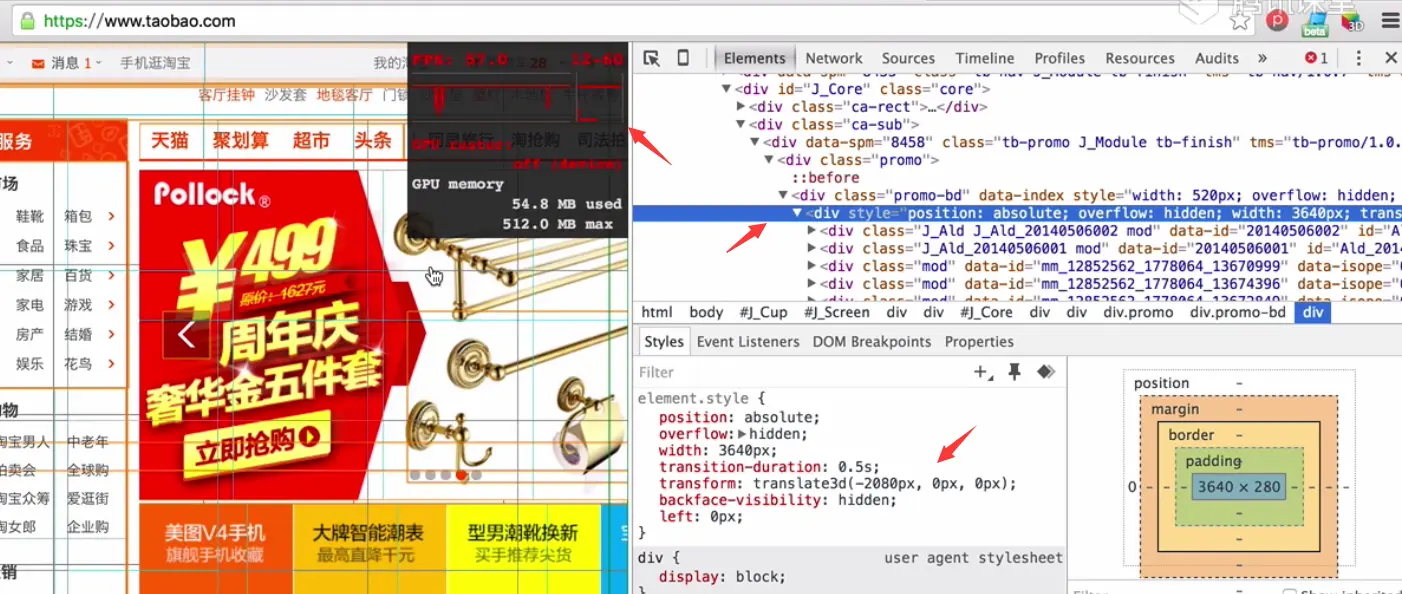This screenshot has width=1402, height=594.
Task: Open the 珠宝 category arrow
Action: (111, 246)
